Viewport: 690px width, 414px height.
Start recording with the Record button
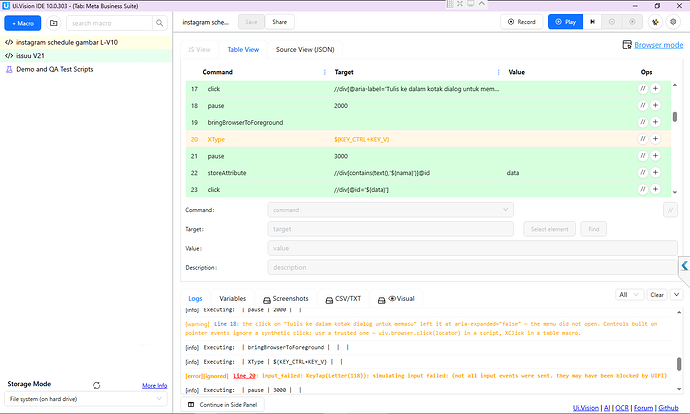pyautogui.click(x=521, y=22)
